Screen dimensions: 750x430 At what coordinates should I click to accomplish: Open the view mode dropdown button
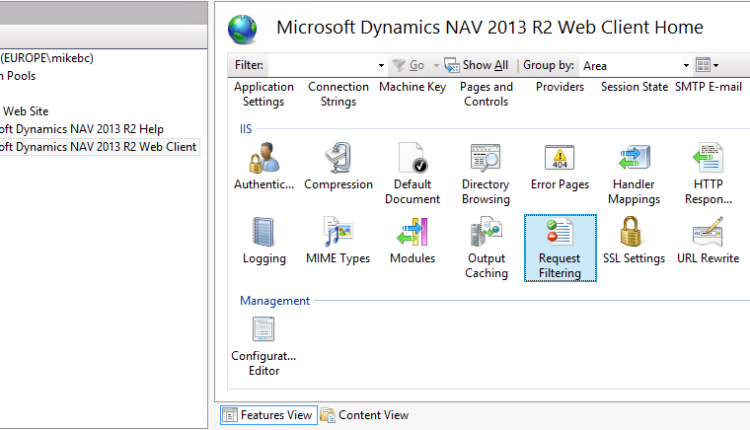[x=707, y=65]
